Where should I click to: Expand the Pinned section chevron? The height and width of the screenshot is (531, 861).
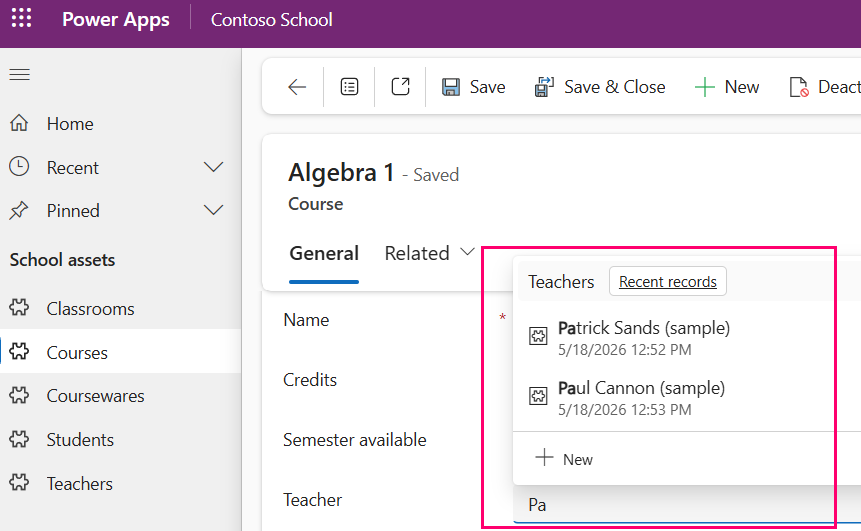tap(213, 210)
